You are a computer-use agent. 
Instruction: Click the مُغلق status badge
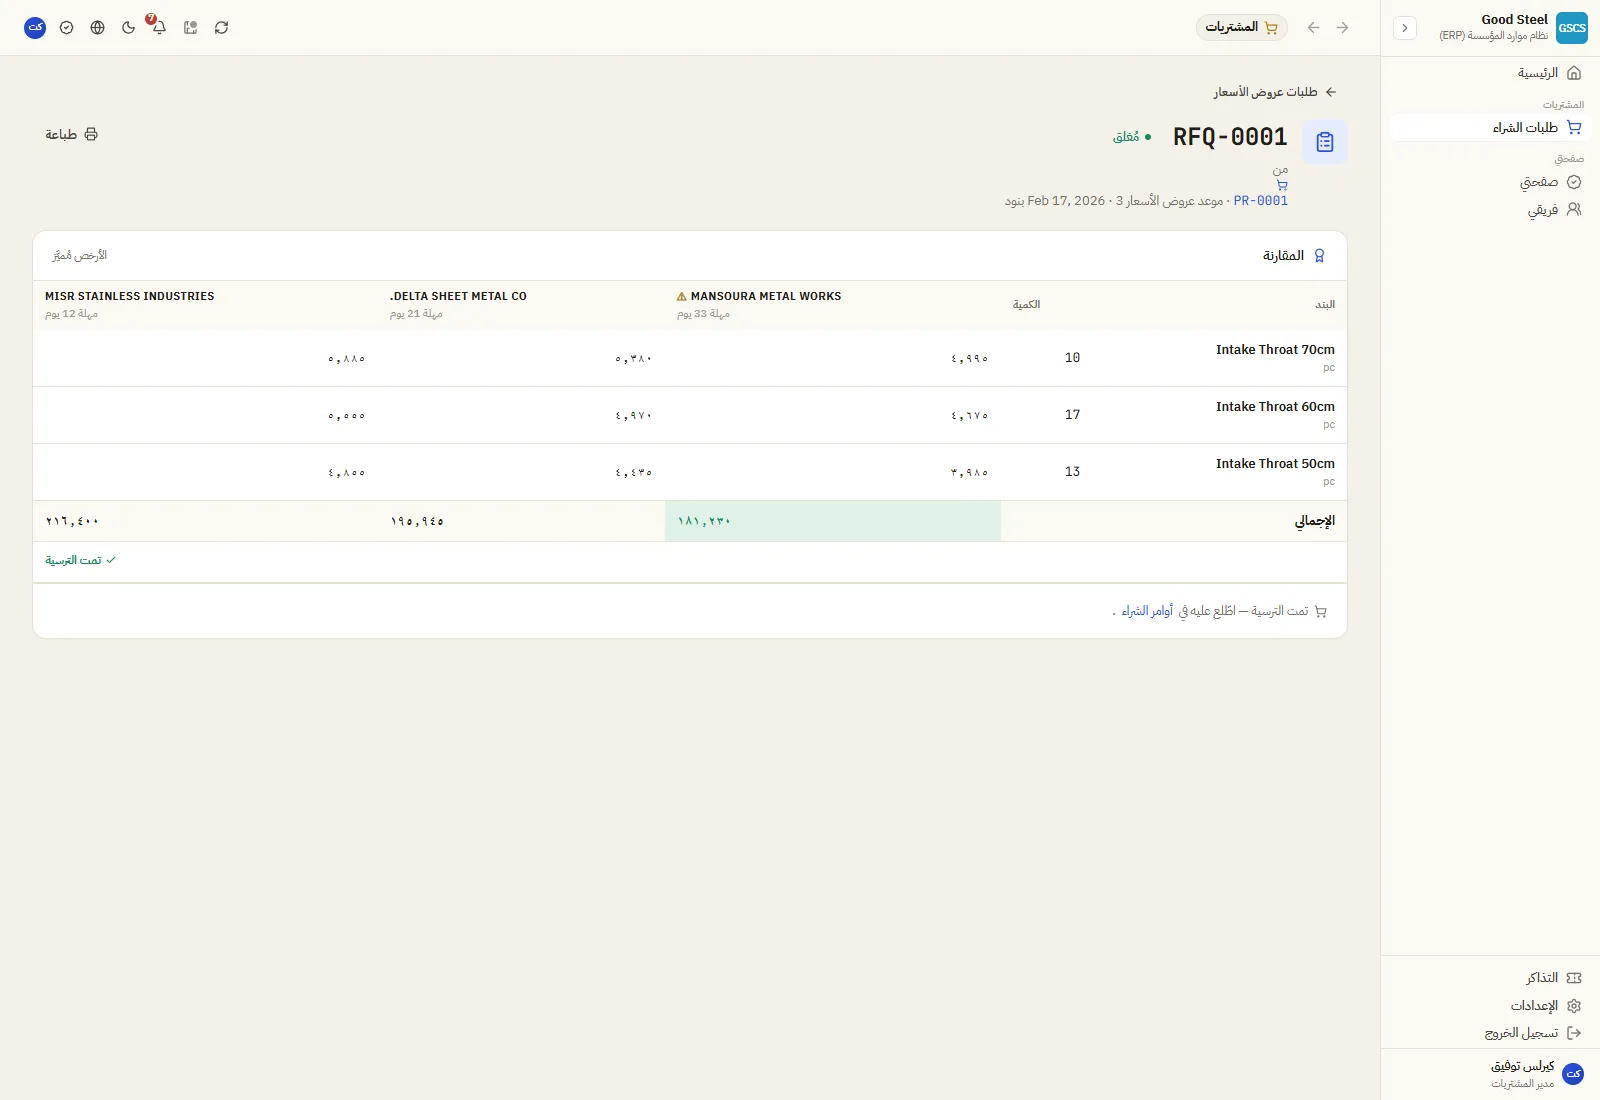(x=1132, y=137)
